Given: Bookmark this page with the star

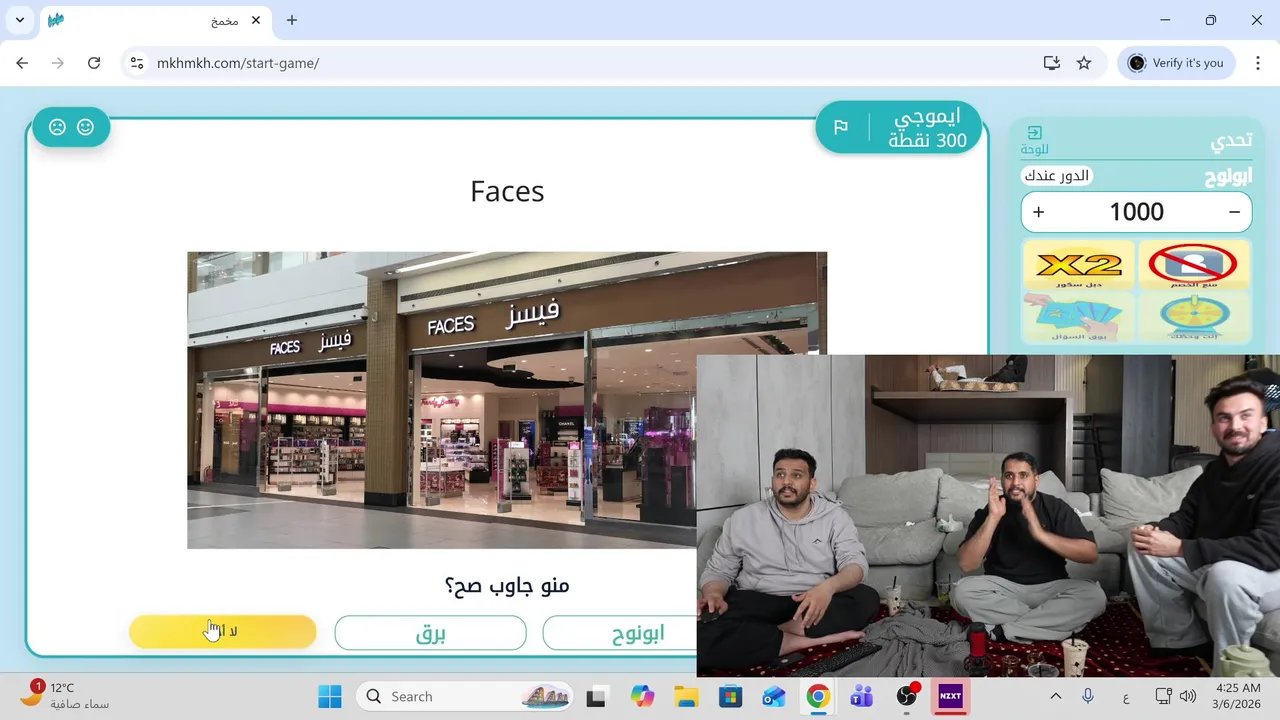Looking at the screenshot, I should [1084, 63].
